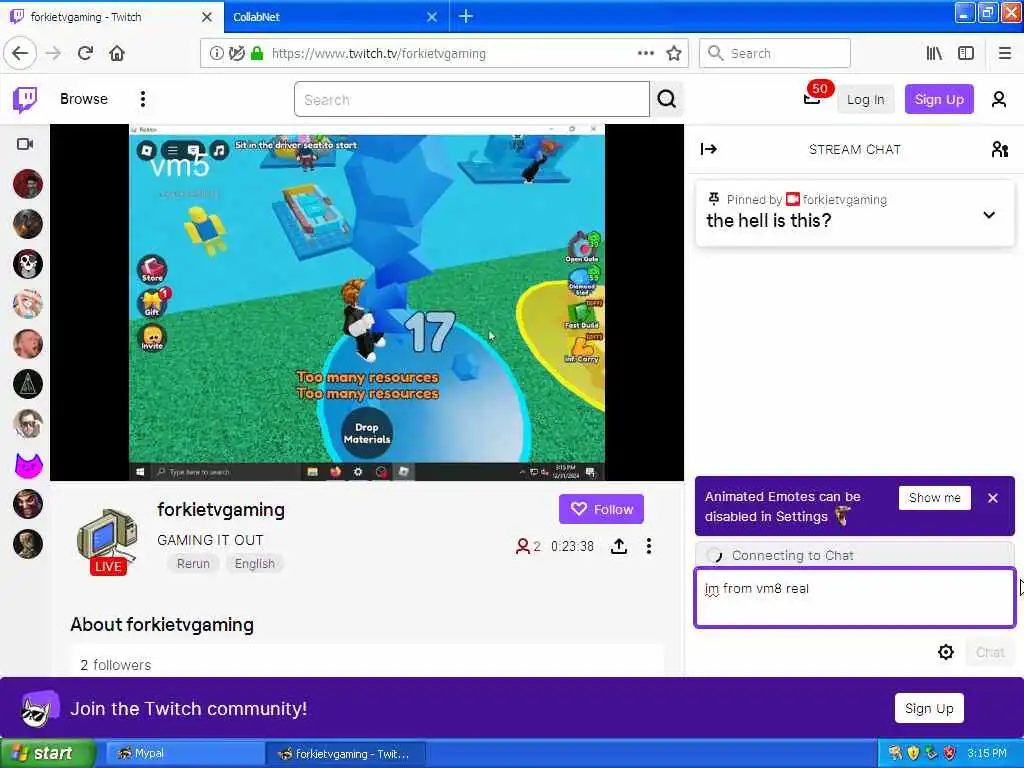Close the CollabNet tab
Screen dimensions: 1024x768
[x=432, y=17]
